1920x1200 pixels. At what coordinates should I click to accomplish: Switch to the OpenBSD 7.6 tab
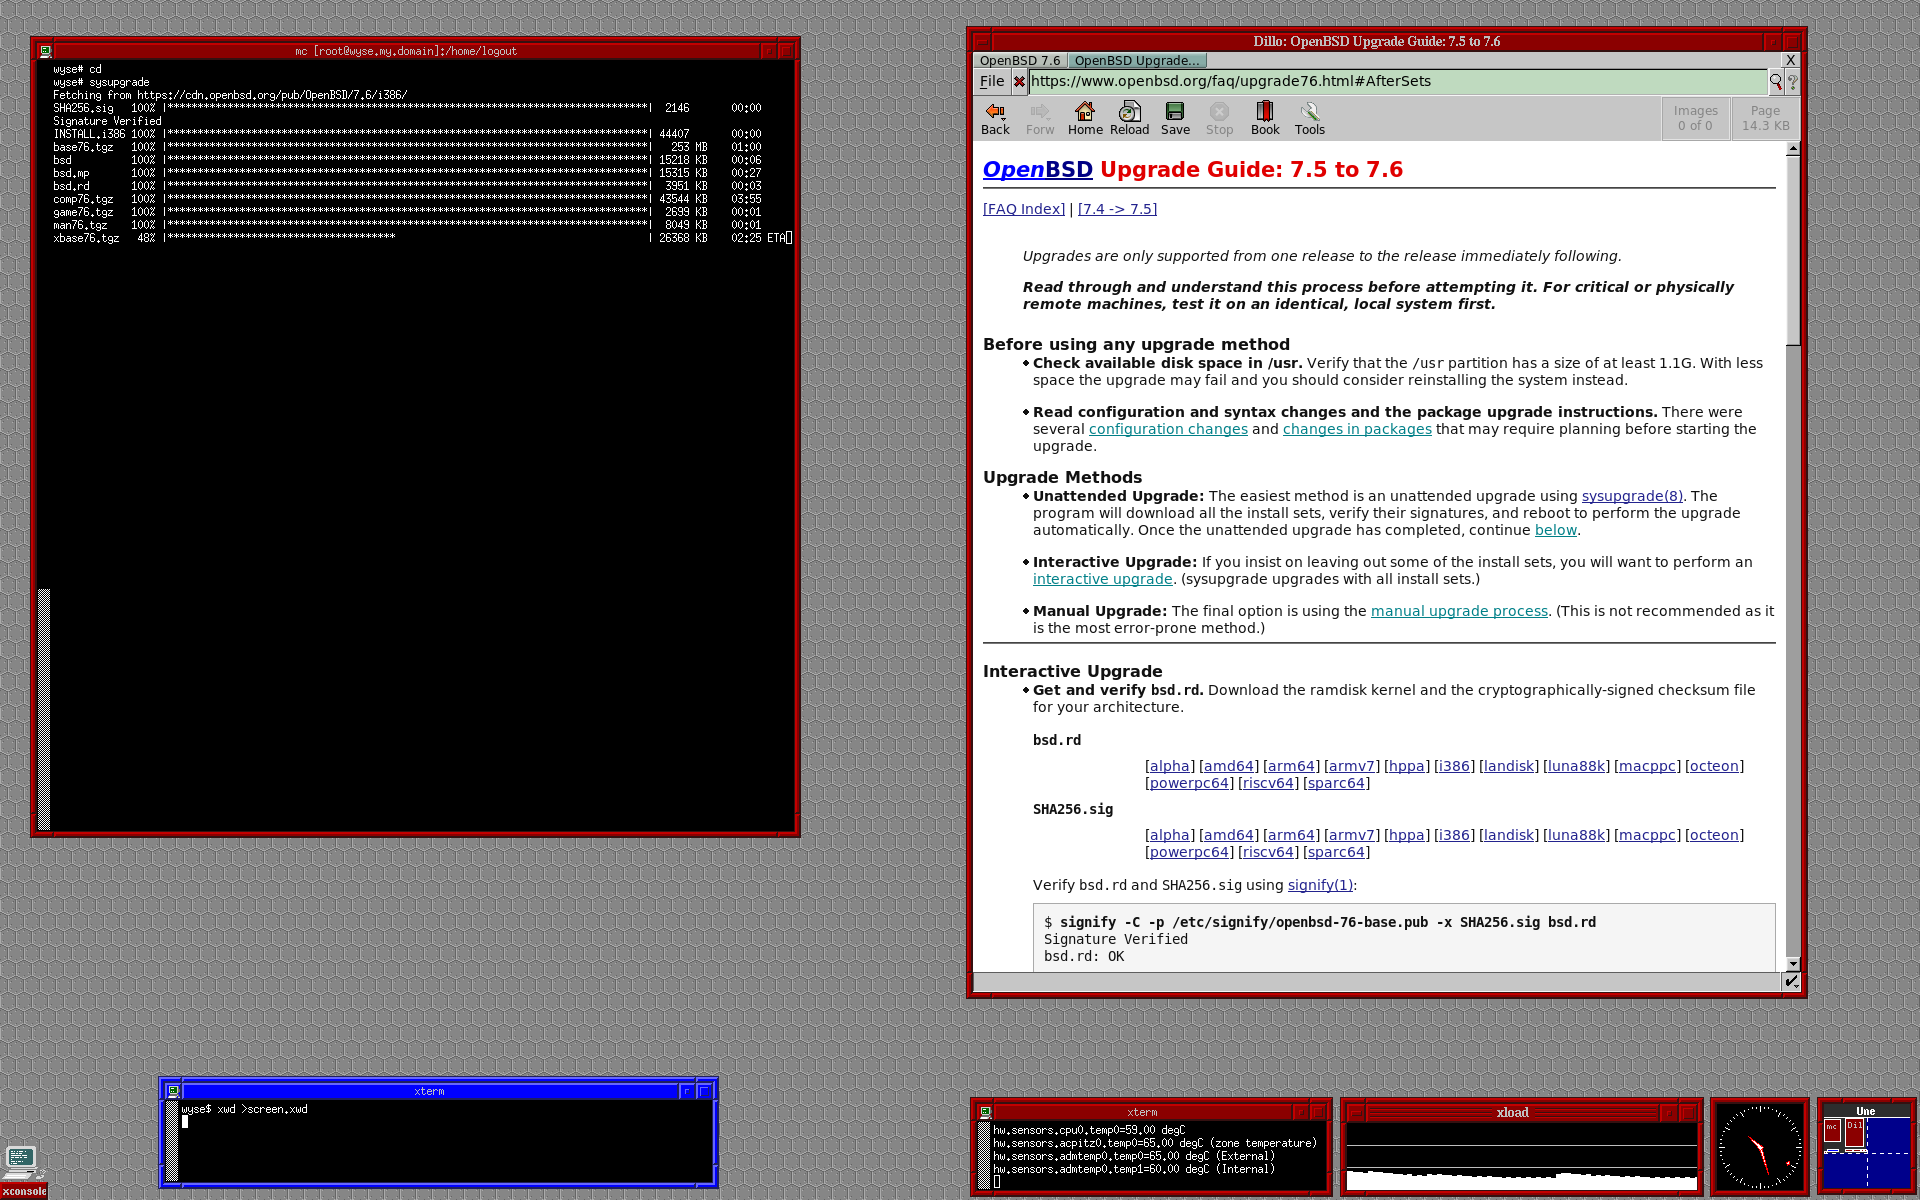tap(1019, 61)
